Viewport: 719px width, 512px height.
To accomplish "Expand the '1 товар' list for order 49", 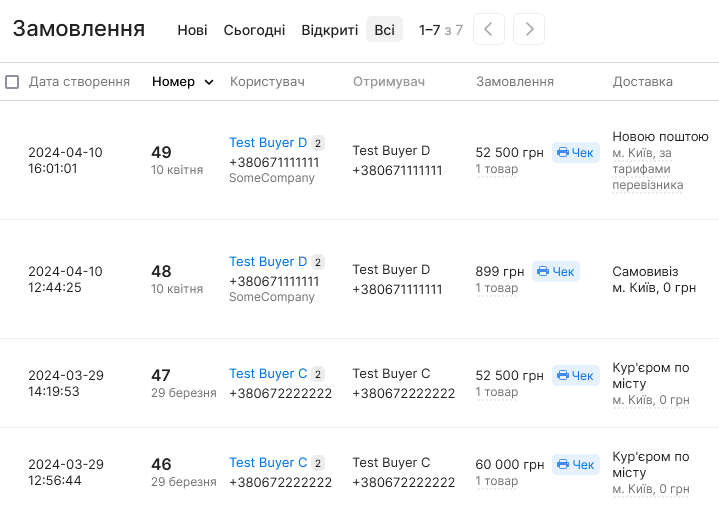I will 497,169.
